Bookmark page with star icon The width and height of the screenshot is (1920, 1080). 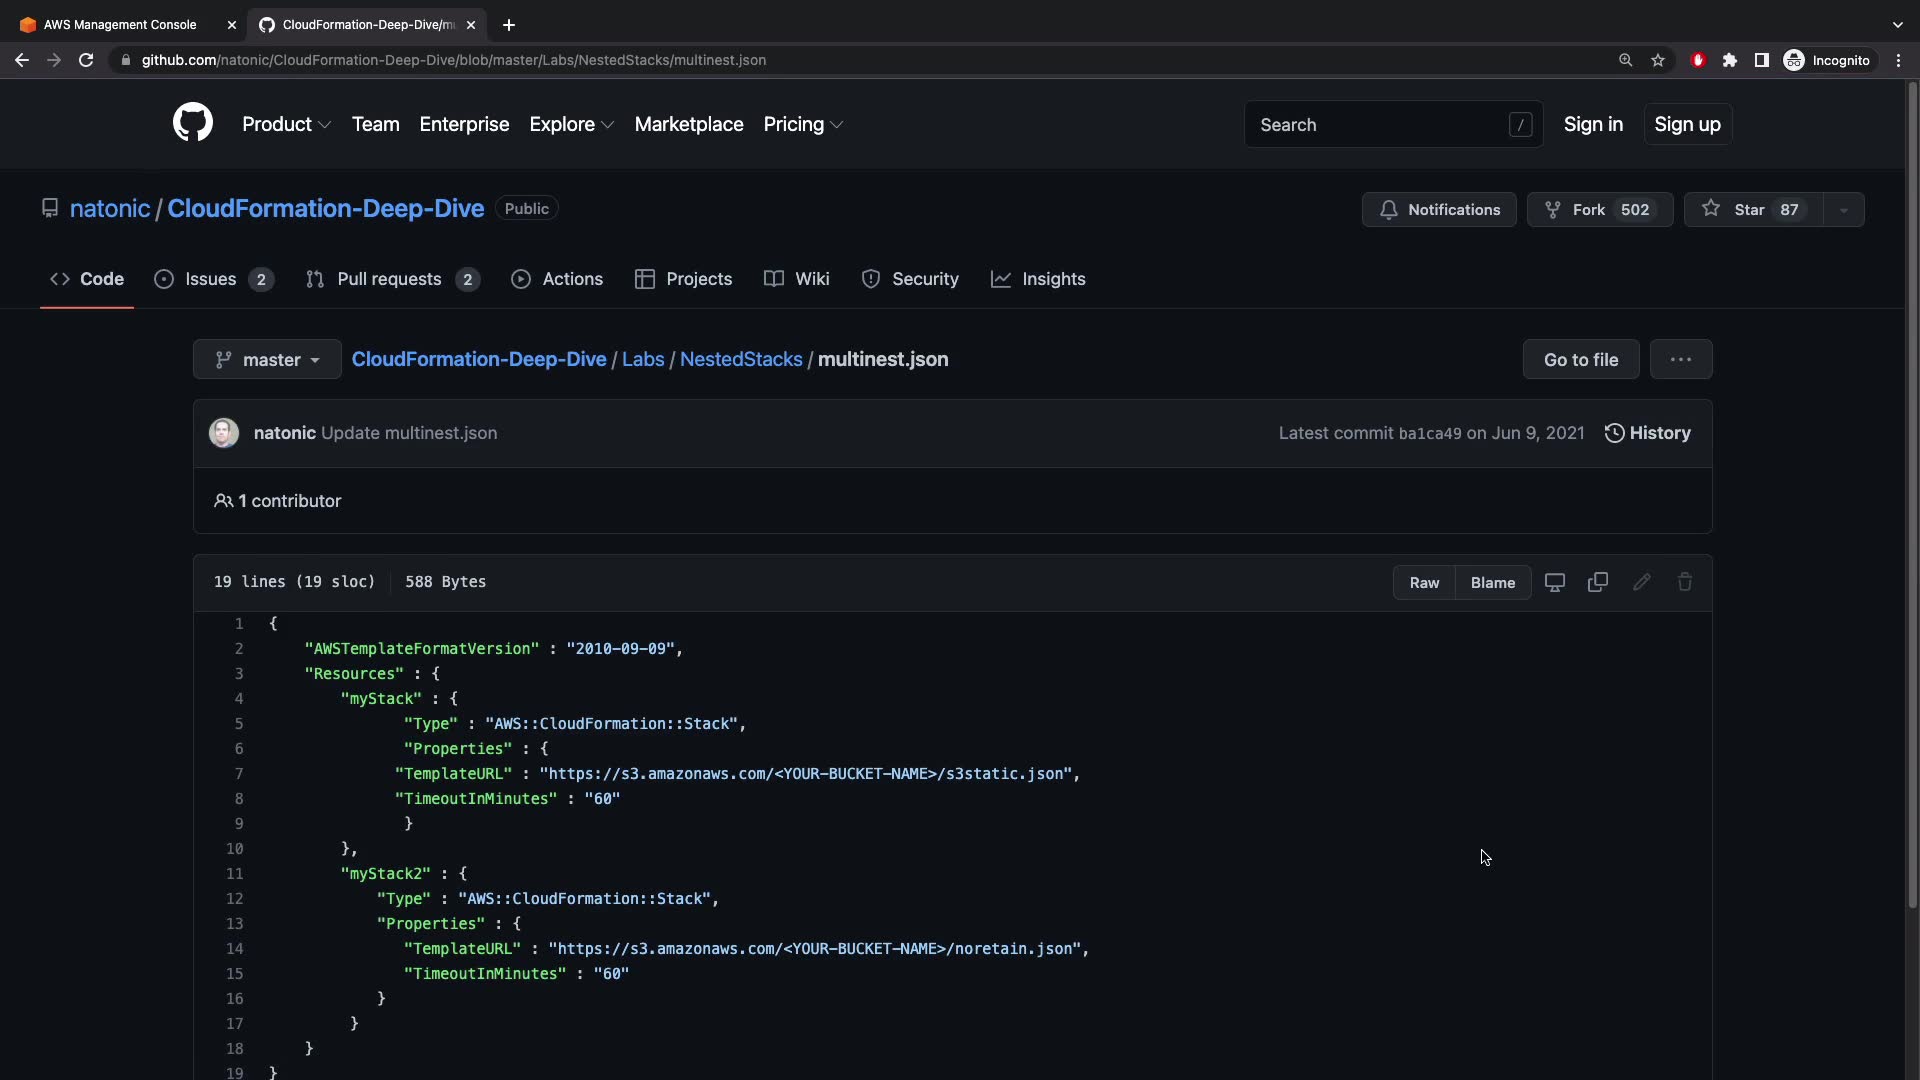coord(1658,60)
